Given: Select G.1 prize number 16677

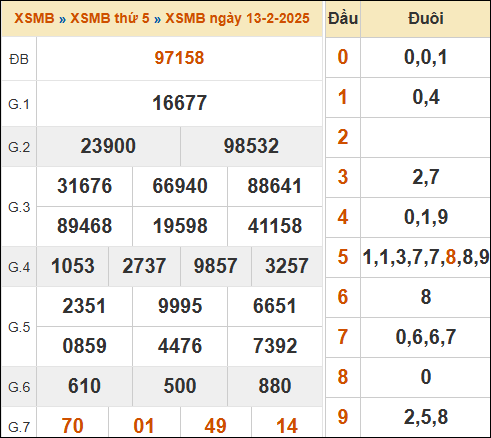Looking at the screenshot, I should (x=179, y=103).
